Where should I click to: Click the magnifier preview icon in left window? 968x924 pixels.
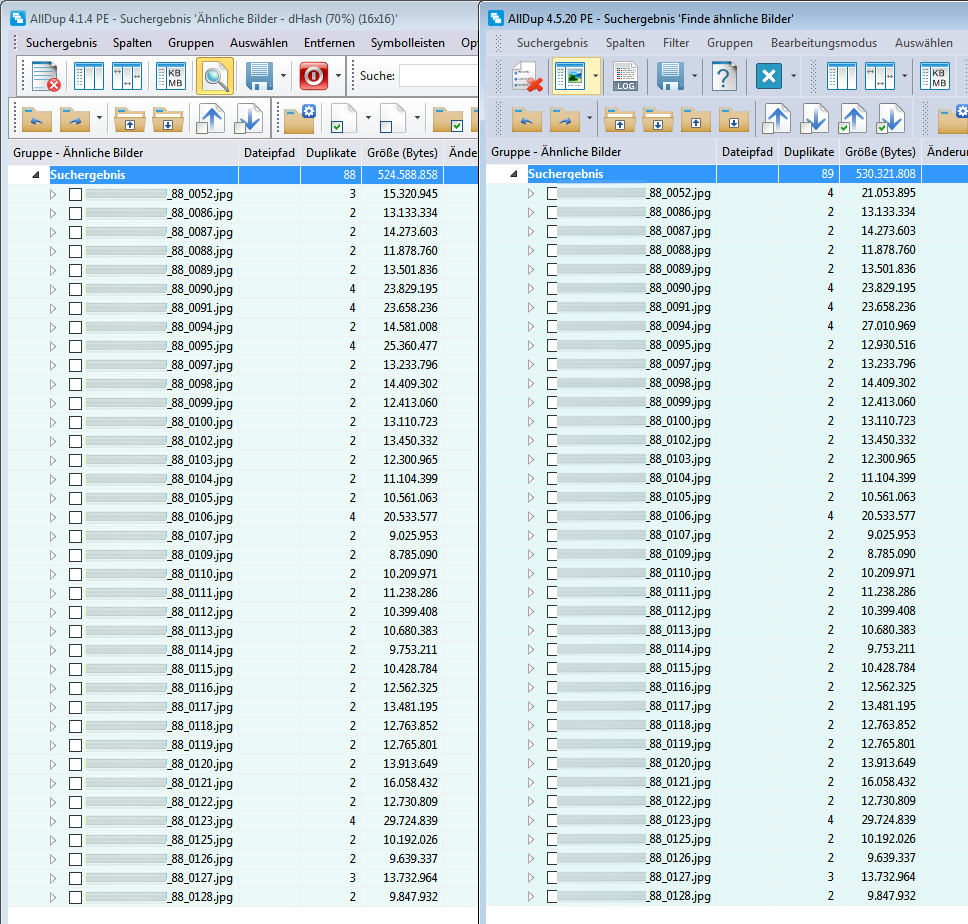pyautogui.click(x=214, y=76)
